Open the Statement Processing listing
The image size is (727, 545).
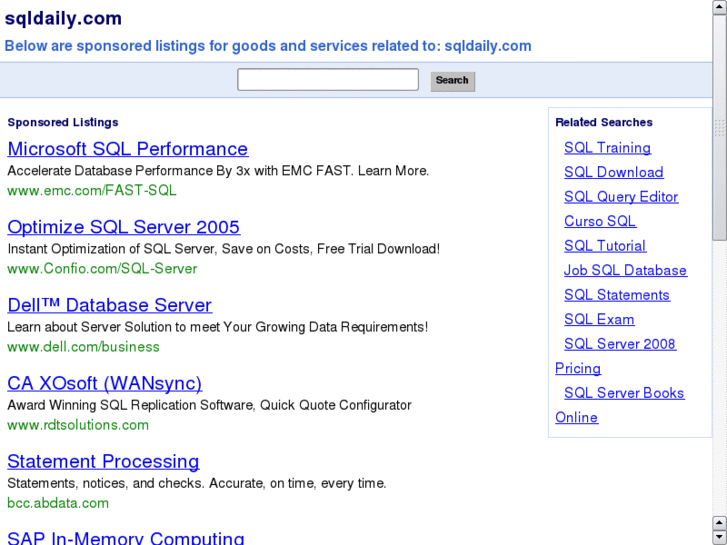pyautogui.click(x=103, y=461)
